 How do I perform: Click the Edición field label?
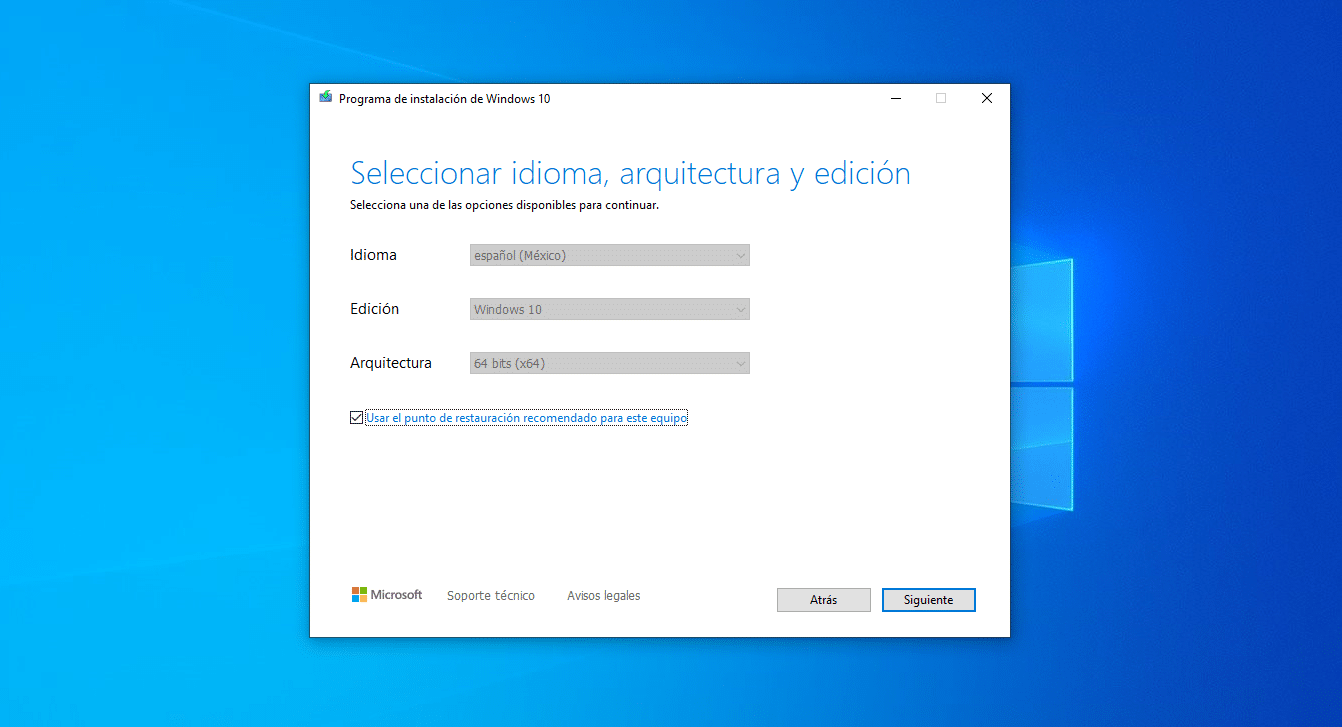[x=374, y=309]
